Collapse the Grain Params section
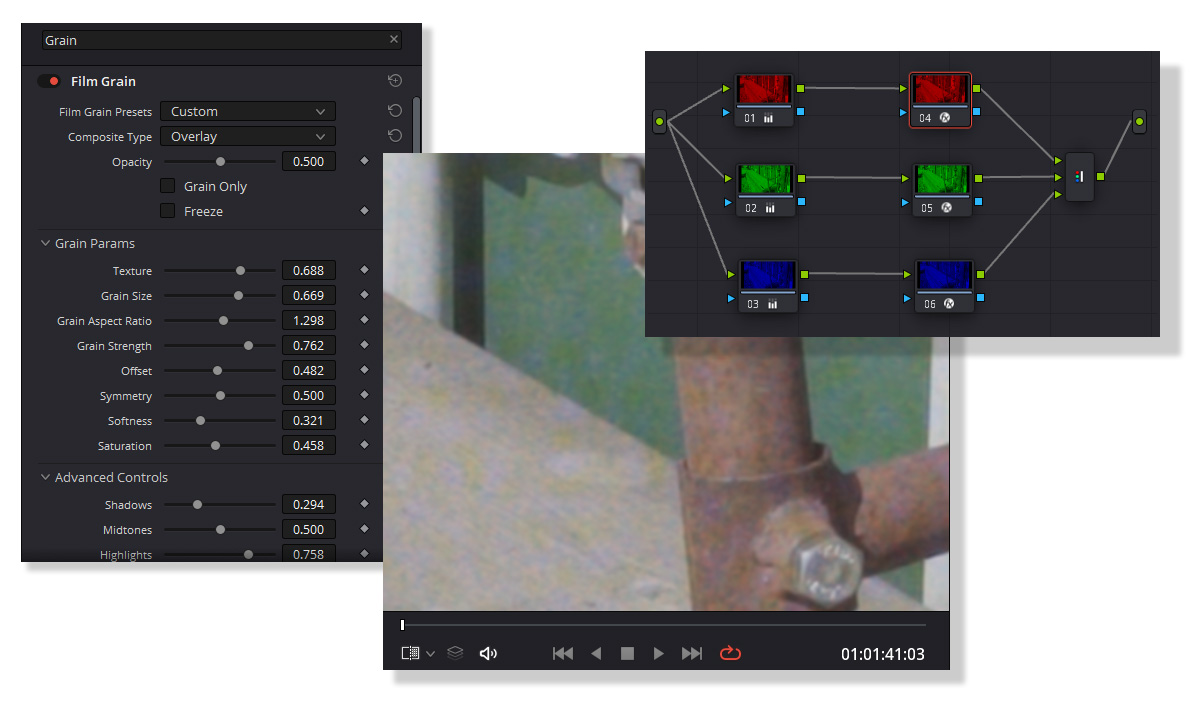This screenshot has height=706, width=1192. click(46, 243)
